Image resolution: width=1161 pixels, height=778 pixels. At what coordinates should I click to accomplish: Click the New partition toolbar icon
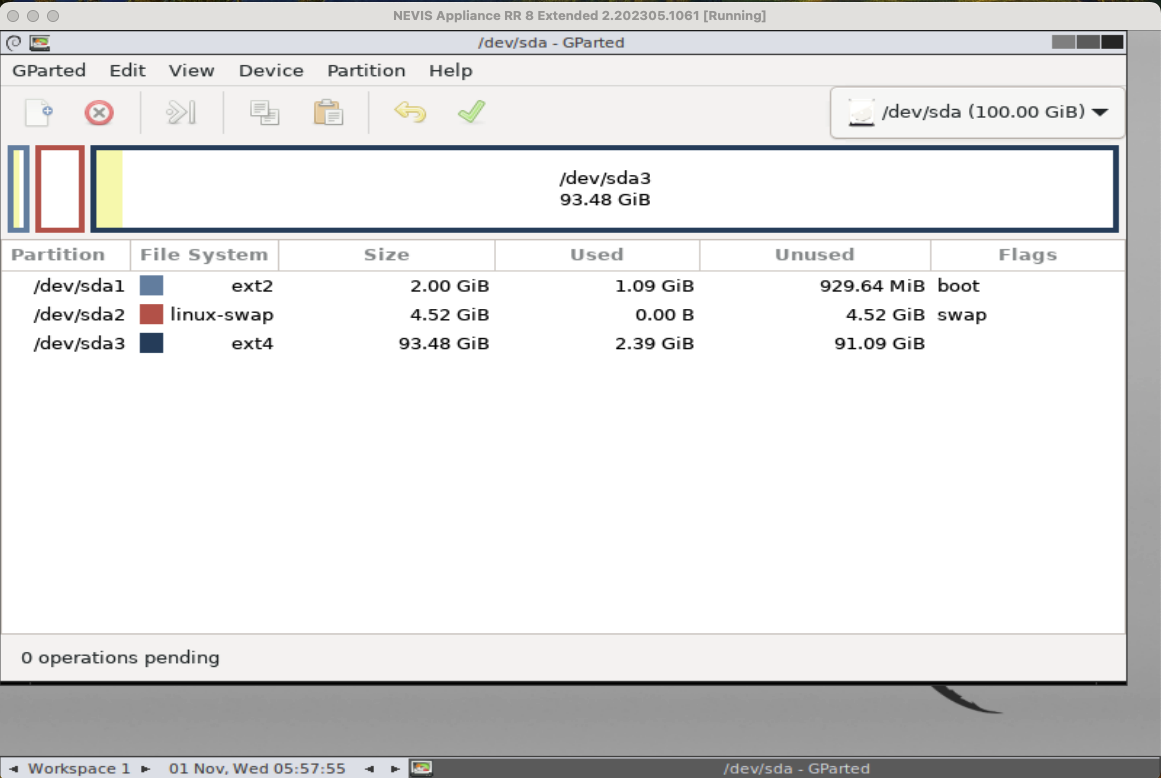(39, 112)
